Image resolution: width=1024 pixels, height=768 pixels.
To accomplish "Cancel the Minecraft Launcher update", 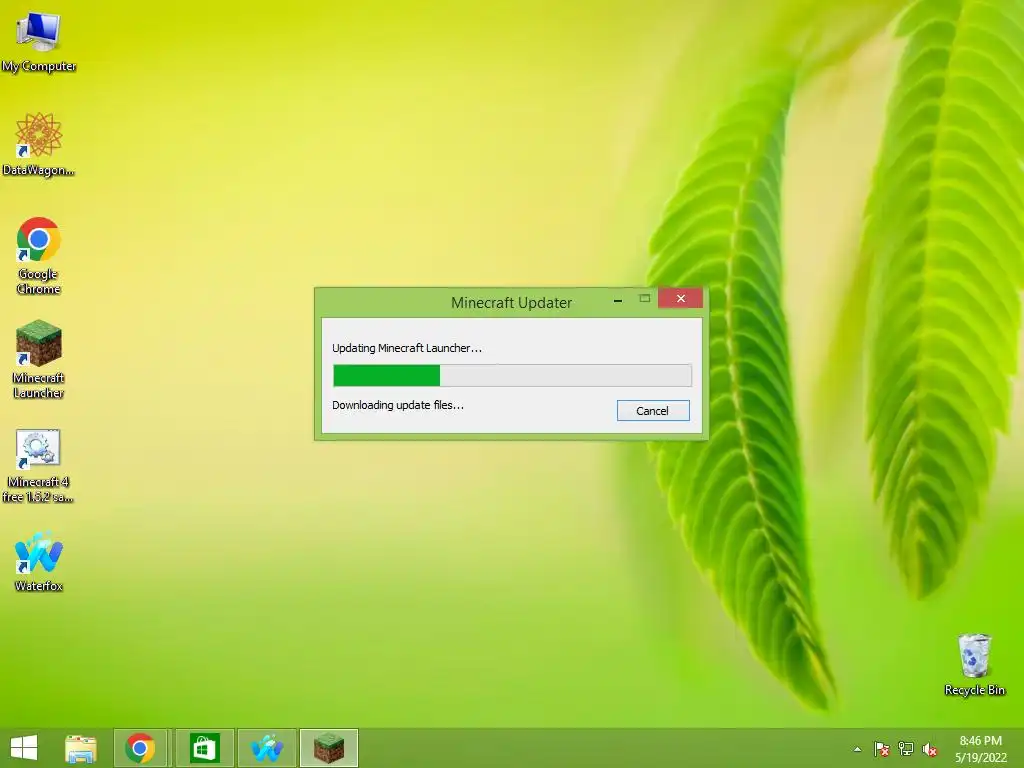I will (x=652, y=411).
